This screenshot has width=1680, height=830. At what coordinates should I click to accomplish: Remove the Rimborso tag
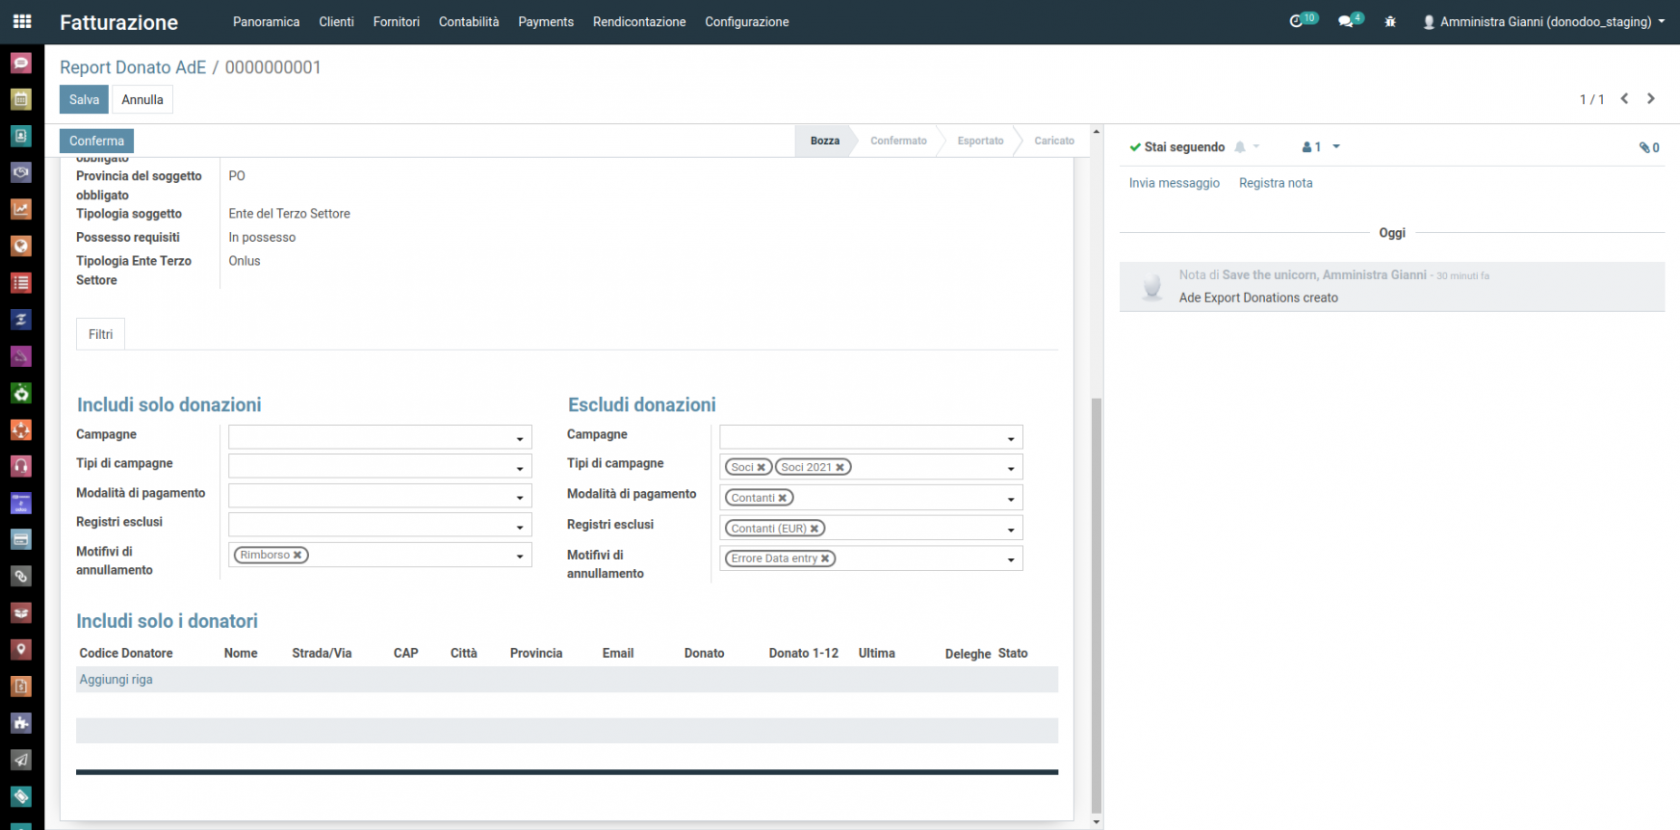pos(297,555)
